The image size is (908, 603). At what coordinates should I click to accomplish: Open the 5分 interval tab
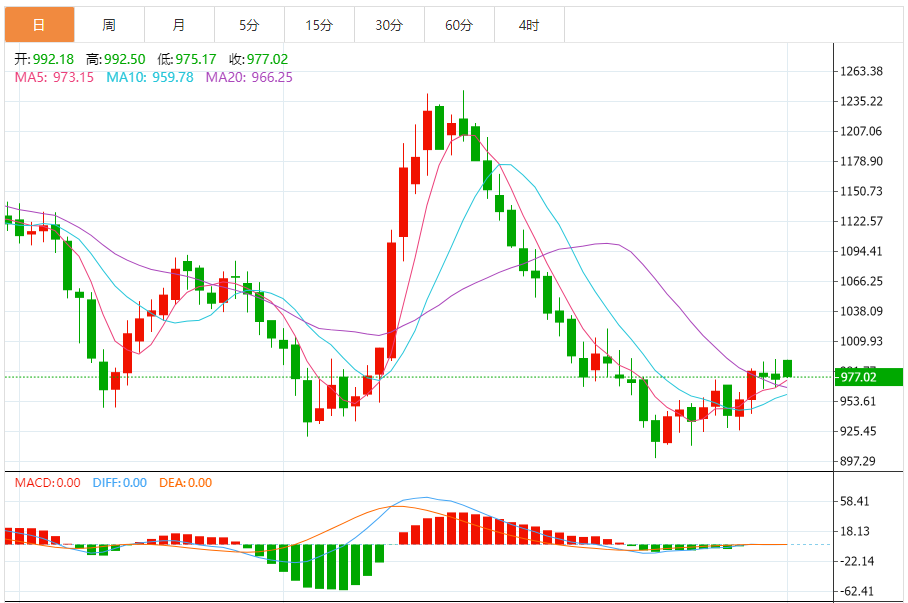pyautogui.click(x=250, y=25)
